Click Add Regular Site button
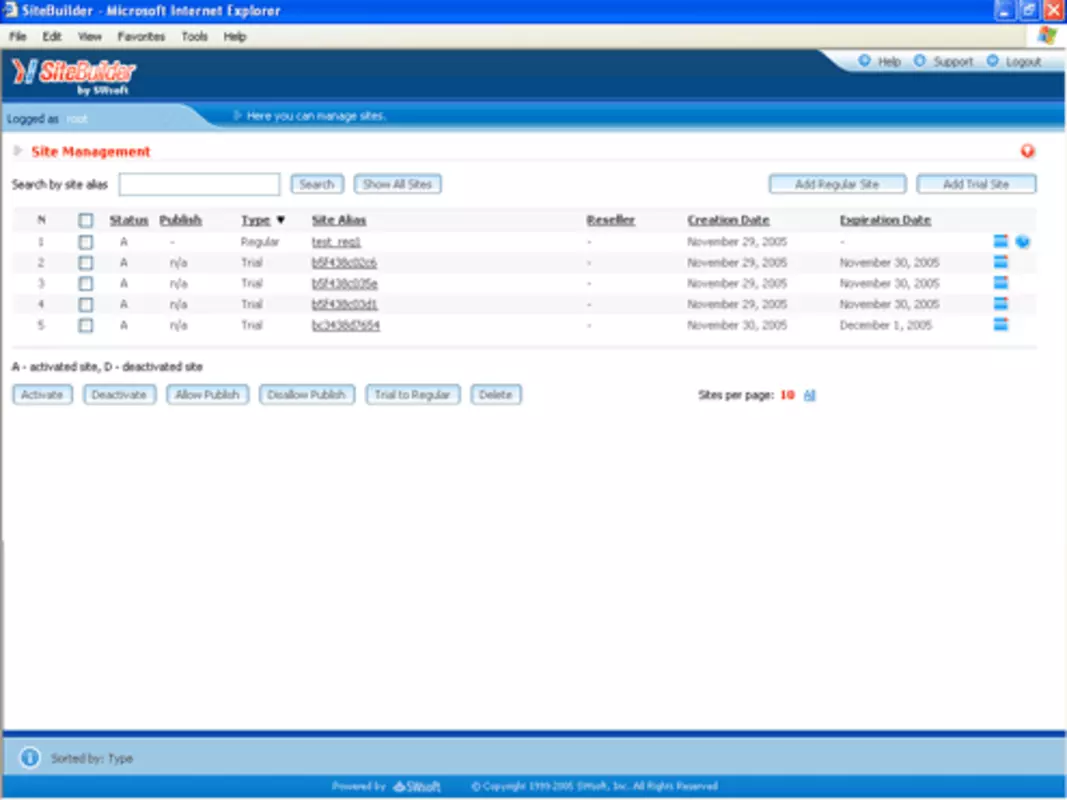Screen dimensions: 1067x800 point(837,184)
